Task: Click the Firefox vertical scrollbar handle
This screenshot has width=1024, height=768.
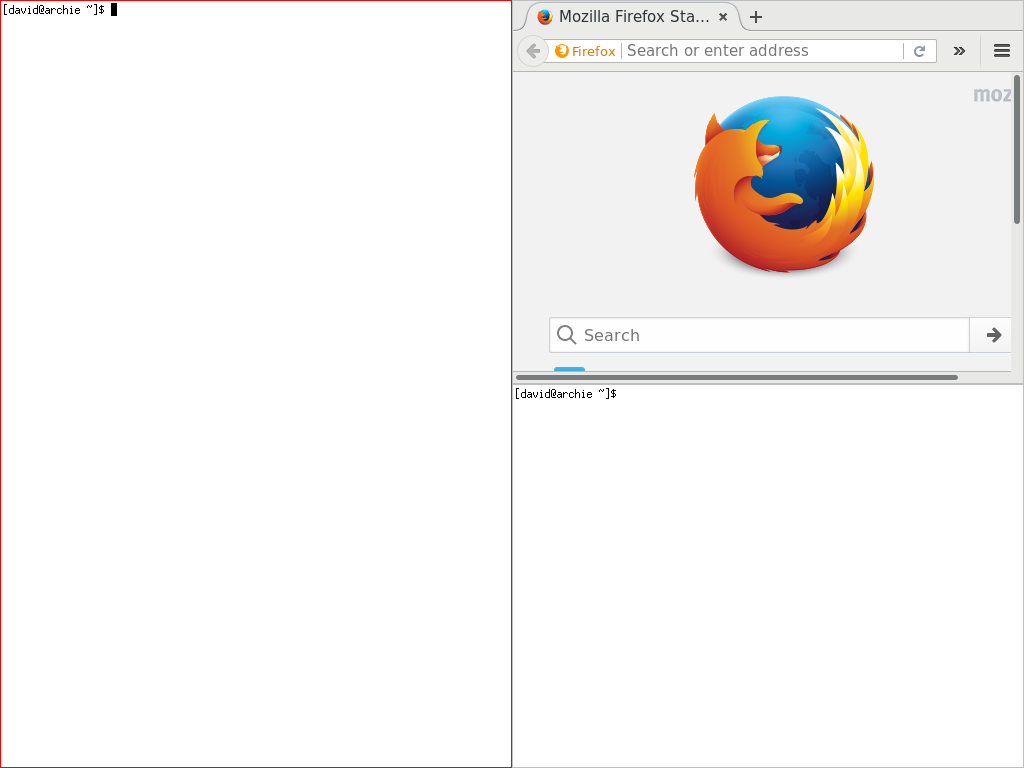Action: (x=1017, y=150)
